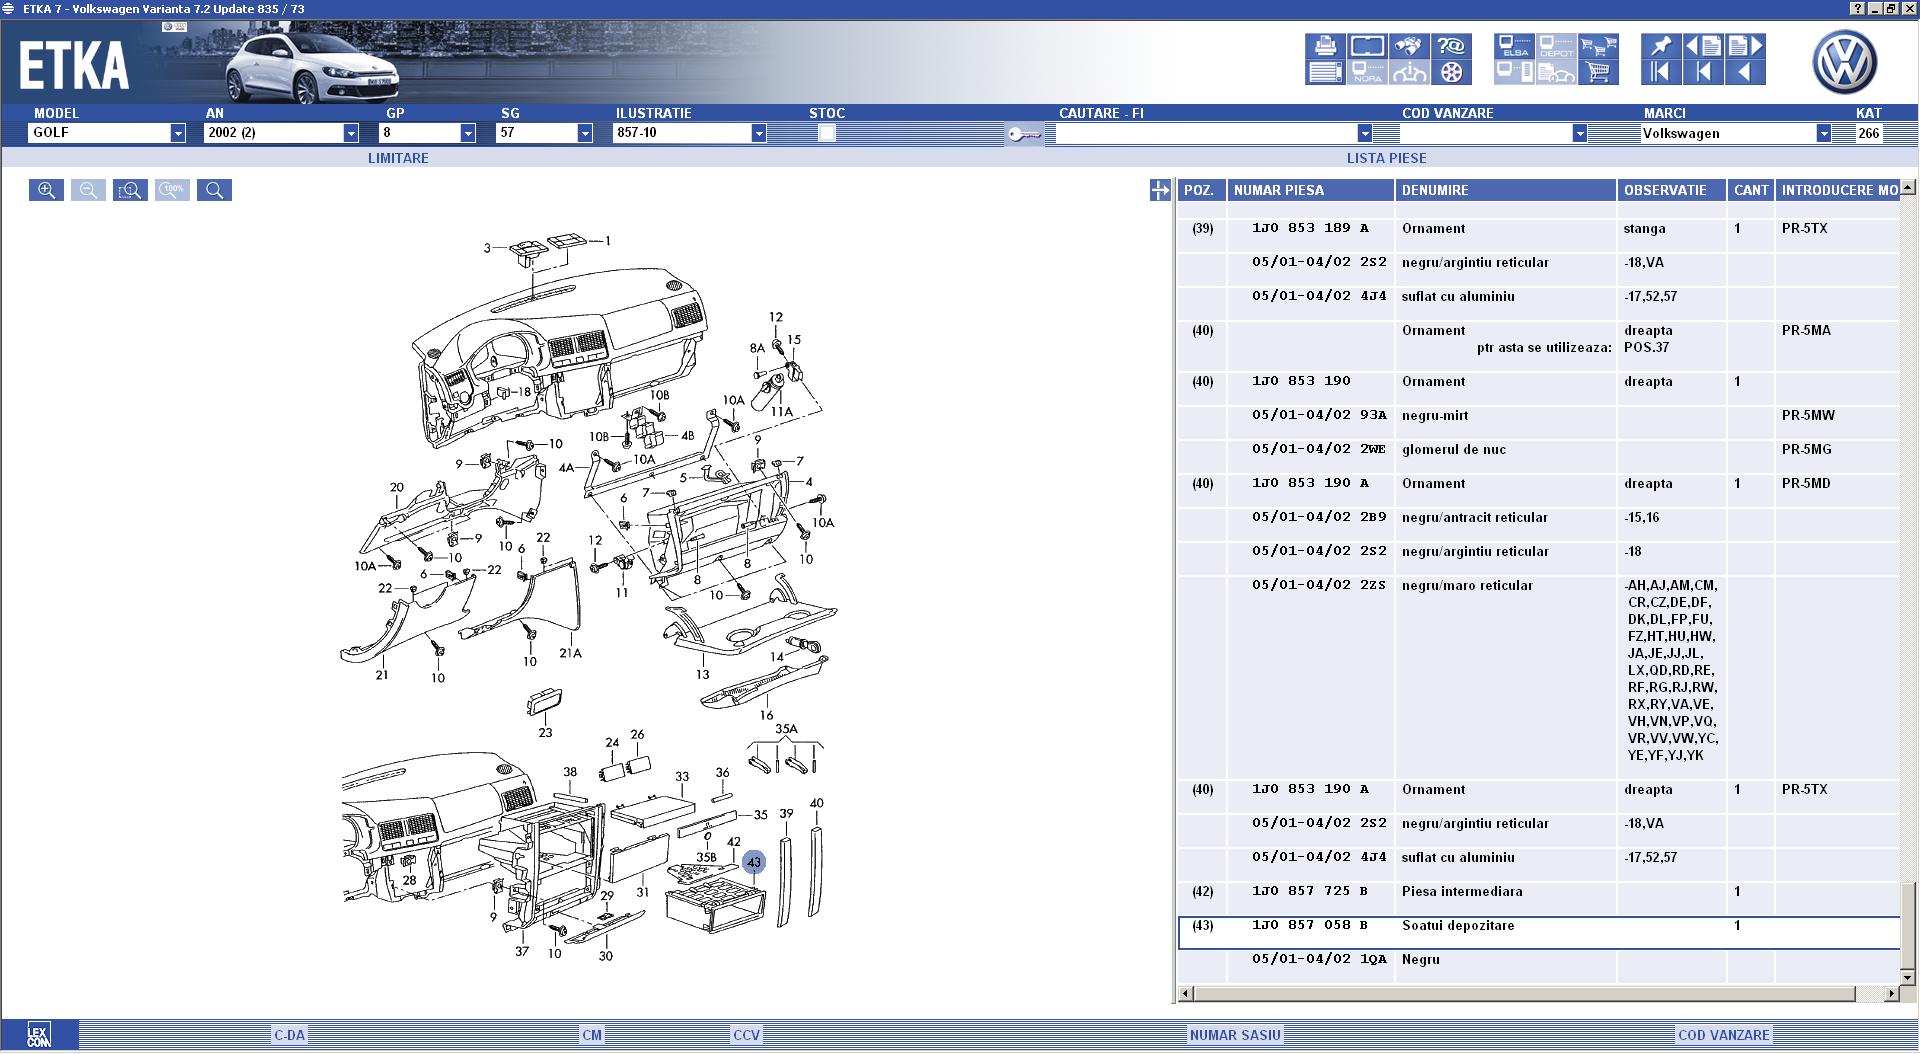Viewport: 1920px width, 1054px height.
Task: Click the plain magnifier search icon
Action: [214, 190]
